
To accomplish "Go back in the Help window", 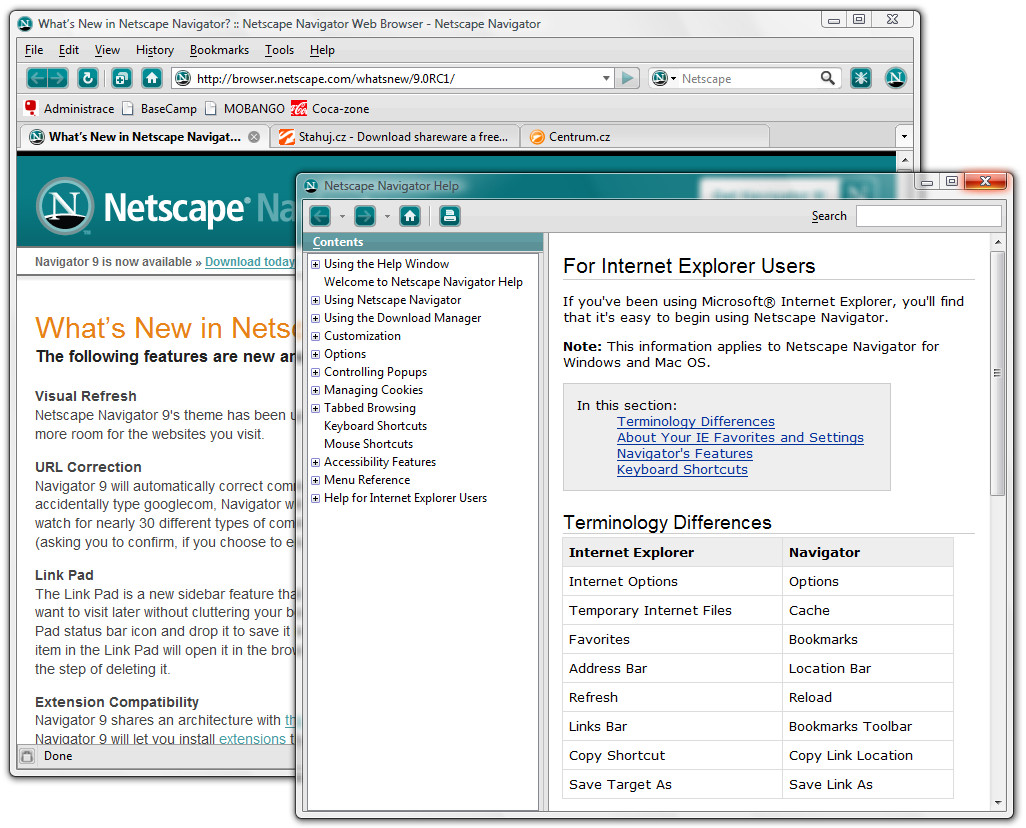I will (321, 215).
